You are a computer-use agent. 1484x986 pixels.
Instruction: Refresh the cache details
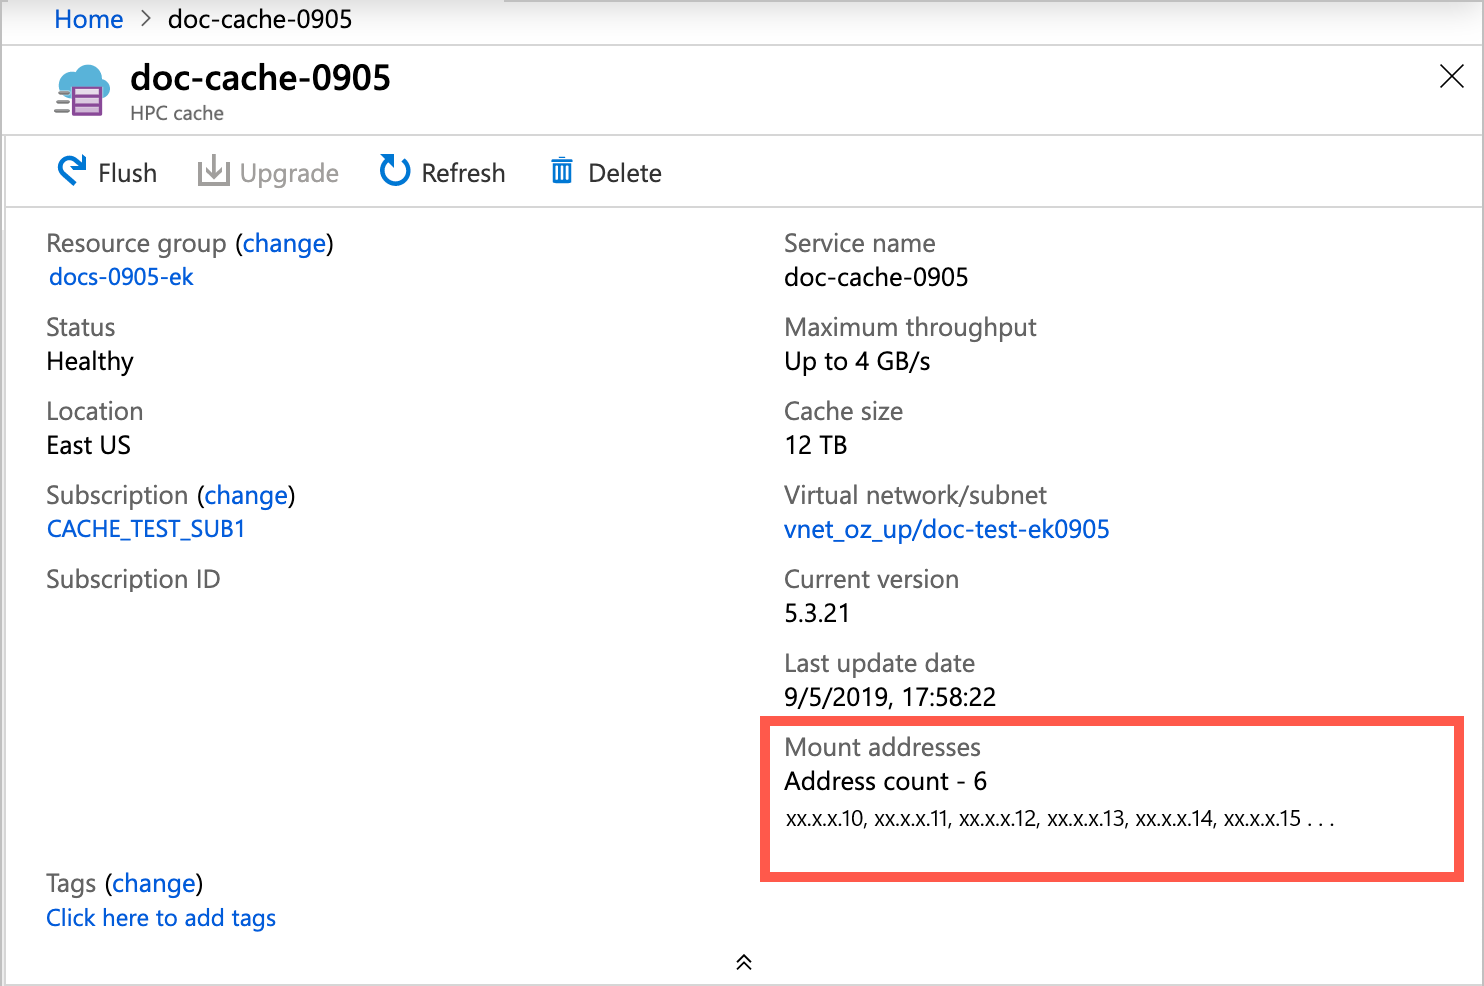pyautogui.click(x=441, y=171)
